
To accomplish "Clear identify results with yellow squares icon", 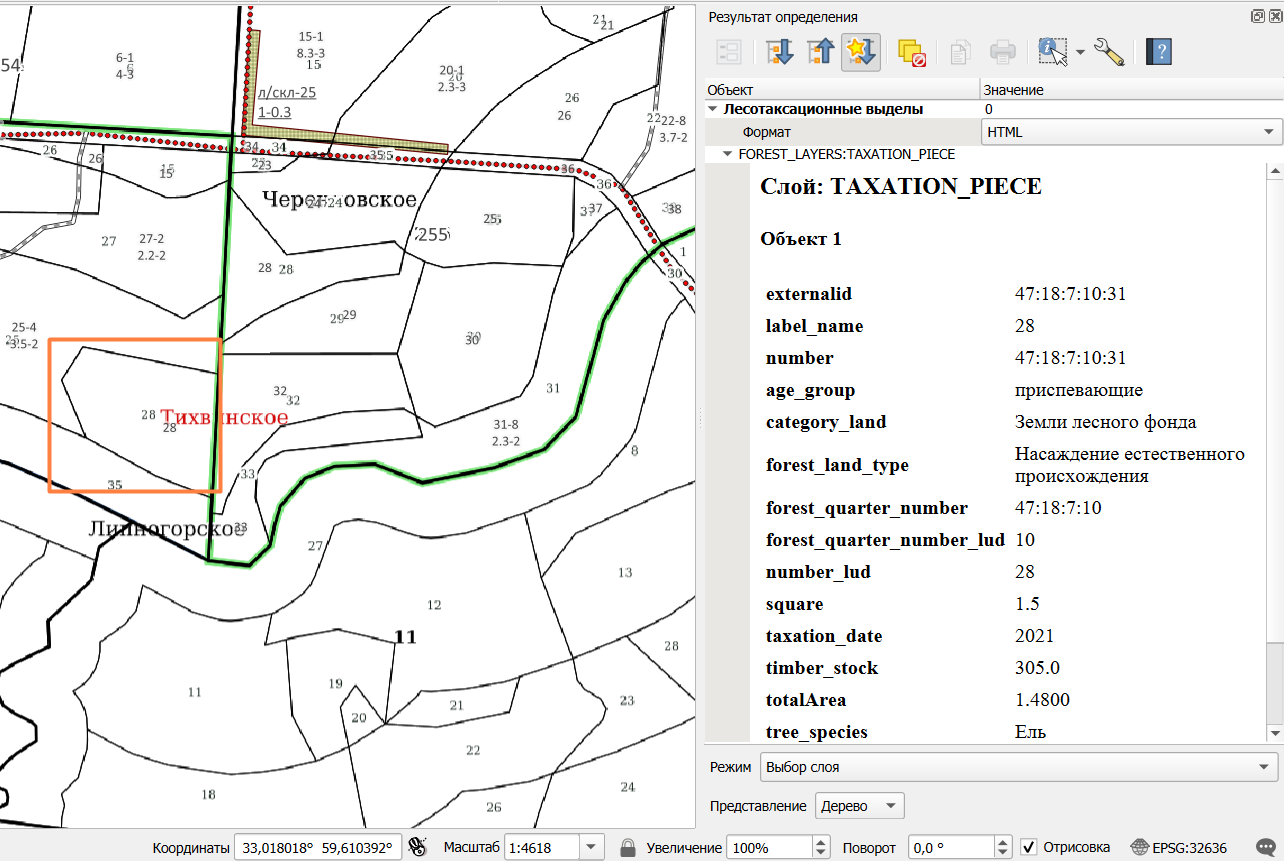I will click(912, 52).
